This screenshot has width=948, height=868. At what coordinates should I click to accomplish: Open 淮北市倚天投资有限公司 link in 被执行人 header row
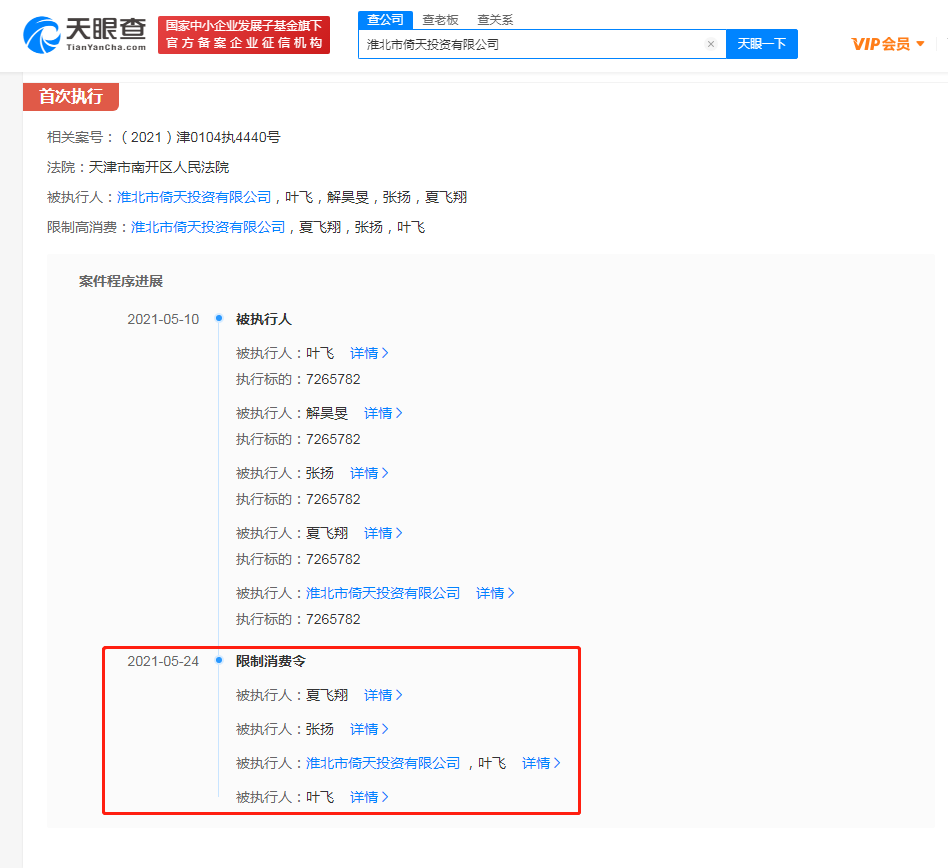pyautogui.click(x=194, y=197)
